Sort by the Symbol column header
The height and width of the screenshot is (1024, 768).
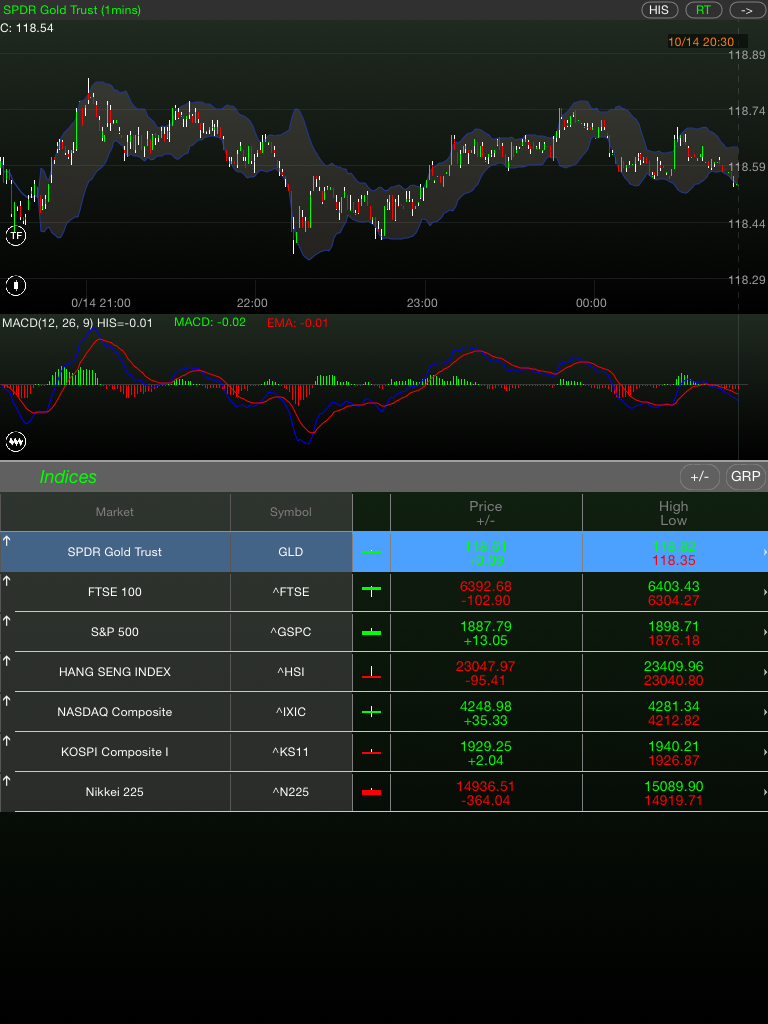click(291, 512)
